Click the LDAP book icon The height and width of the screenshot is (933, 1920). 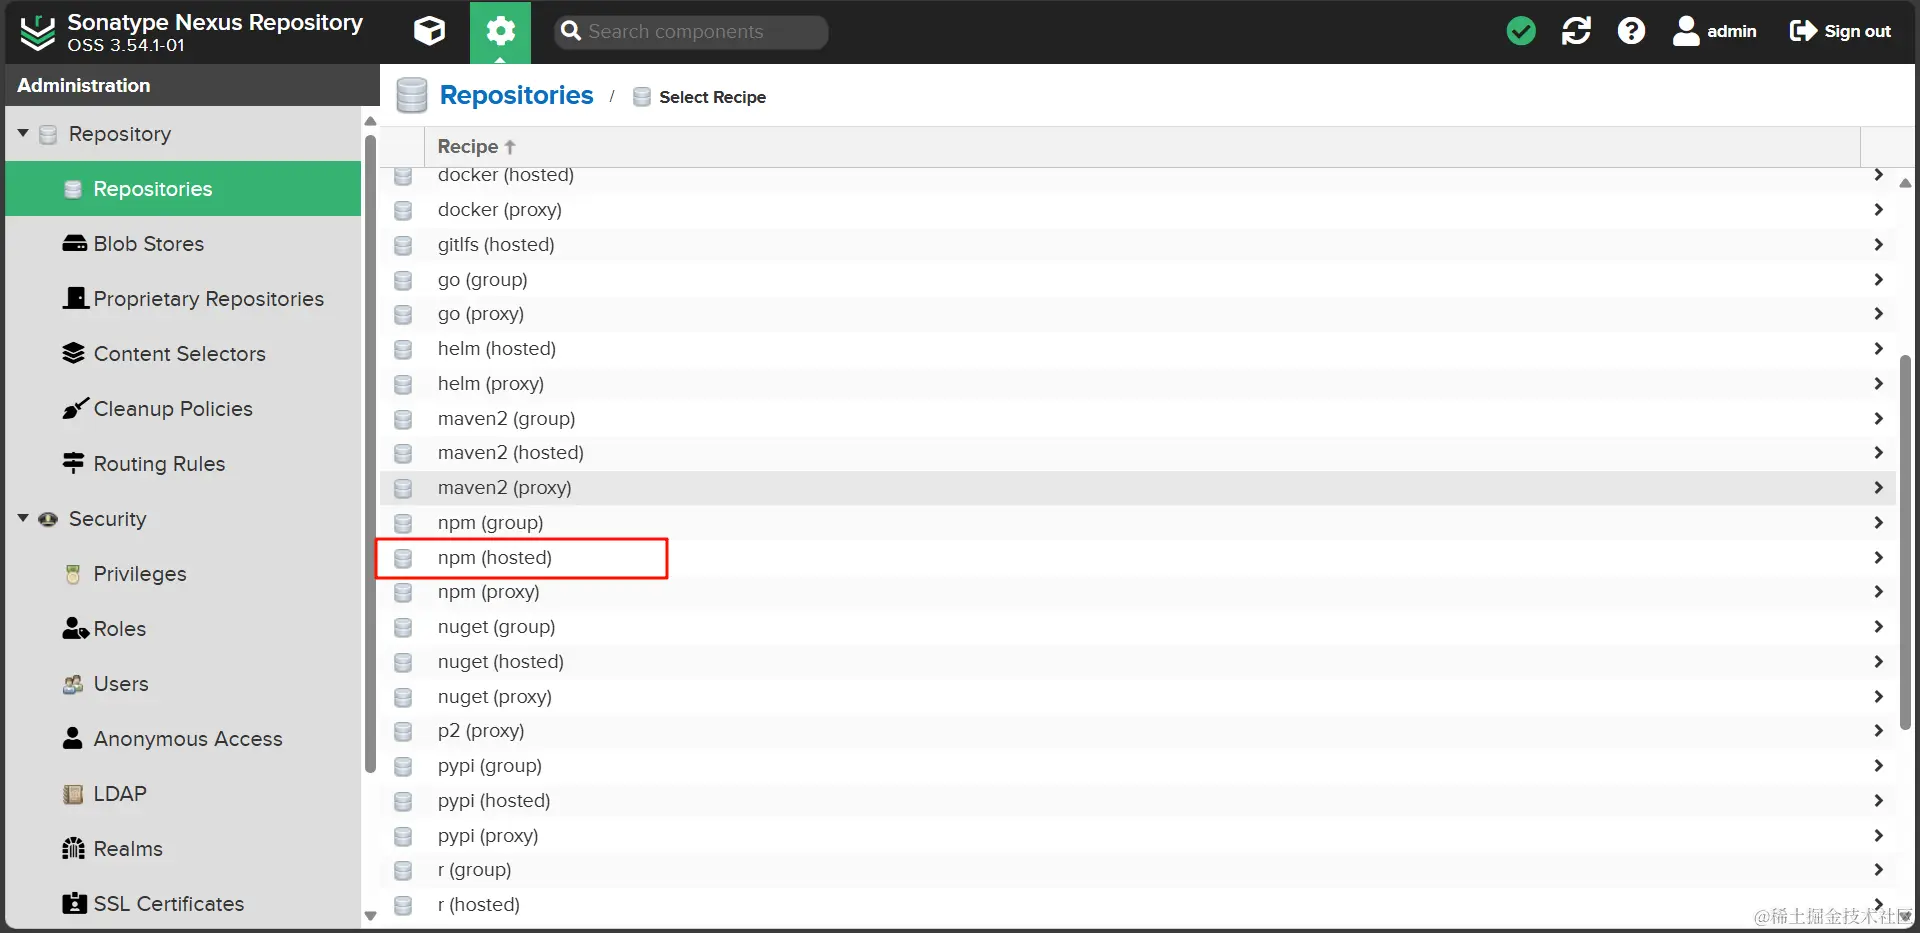(x=73, y=794)
